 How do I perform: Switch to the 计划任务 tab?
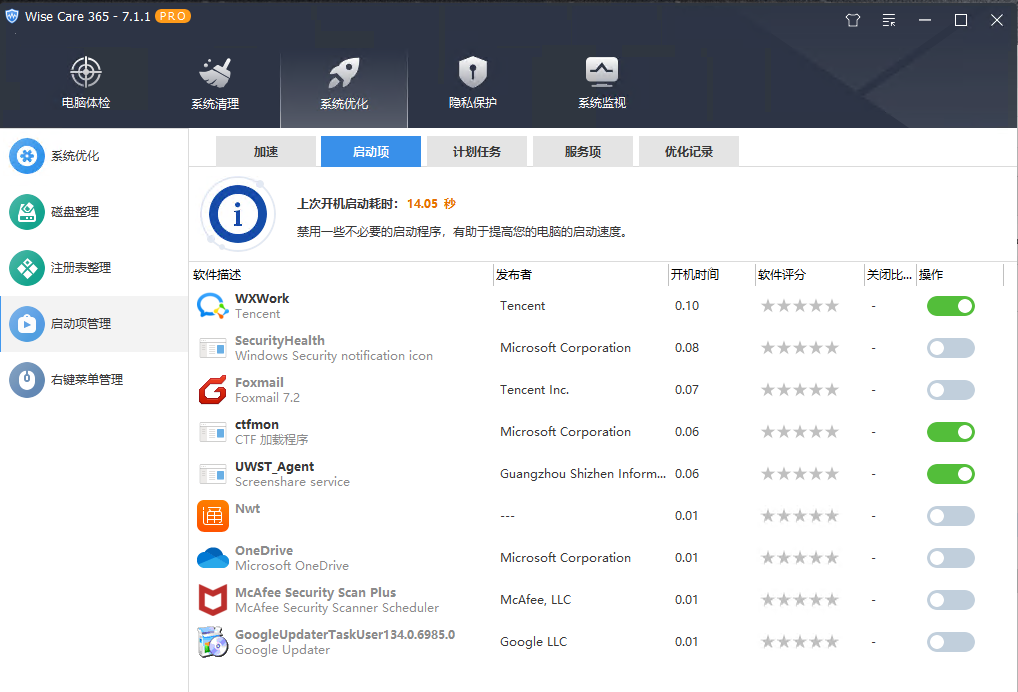click(x=477, y=151)
